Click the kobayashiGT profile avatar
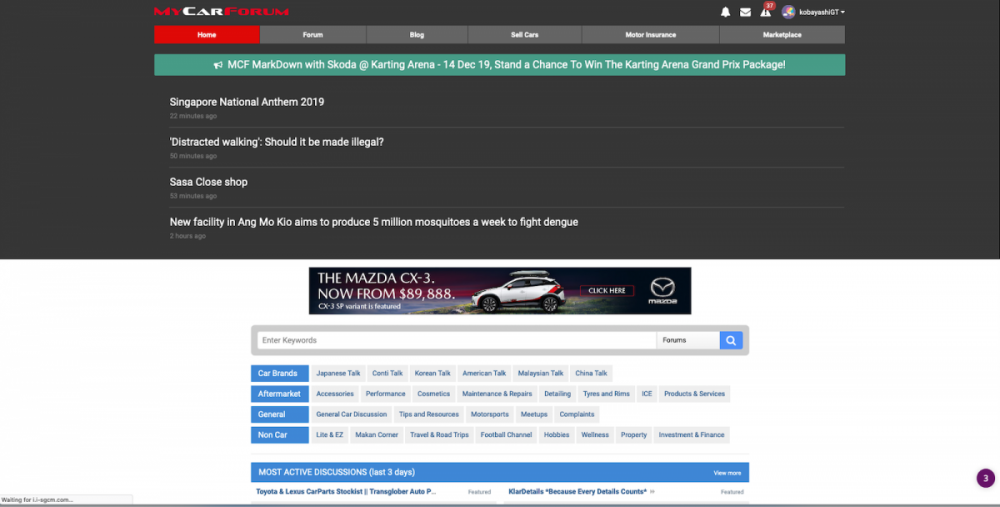Viewport: 1000px width, 507px height. click(x=788, y=12)
